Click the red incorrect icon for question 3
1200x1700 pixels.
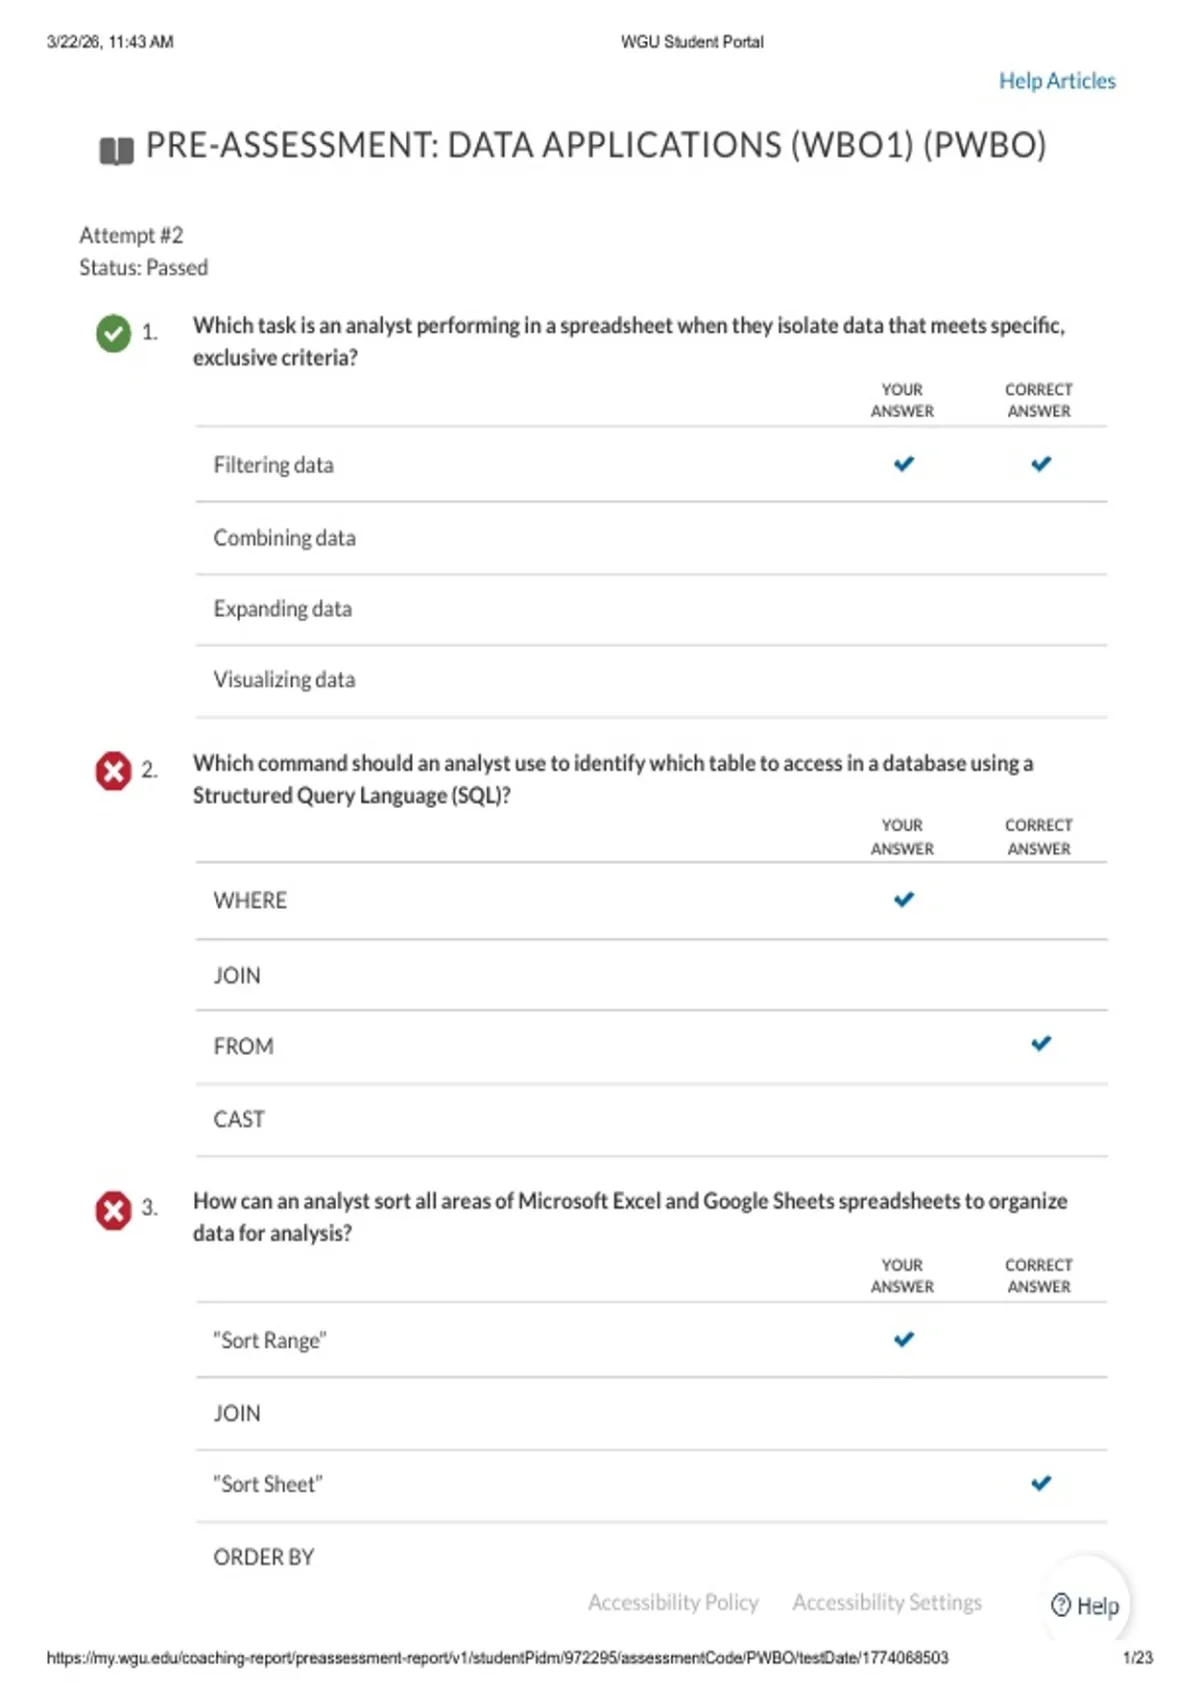pos(113,1210)
